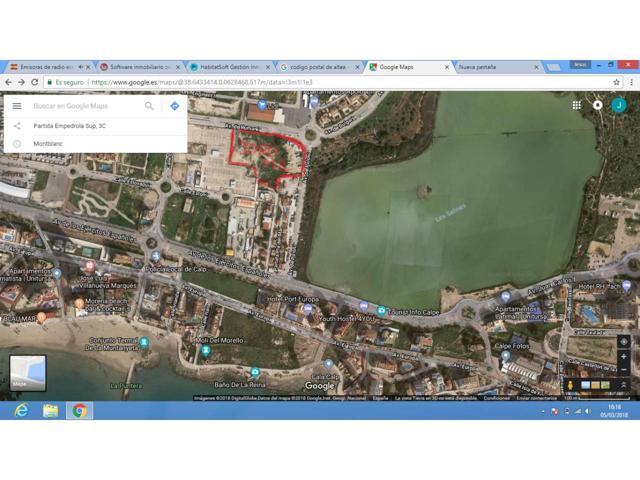
Task: Show hidden tray icons arrow
Action: 543,411
